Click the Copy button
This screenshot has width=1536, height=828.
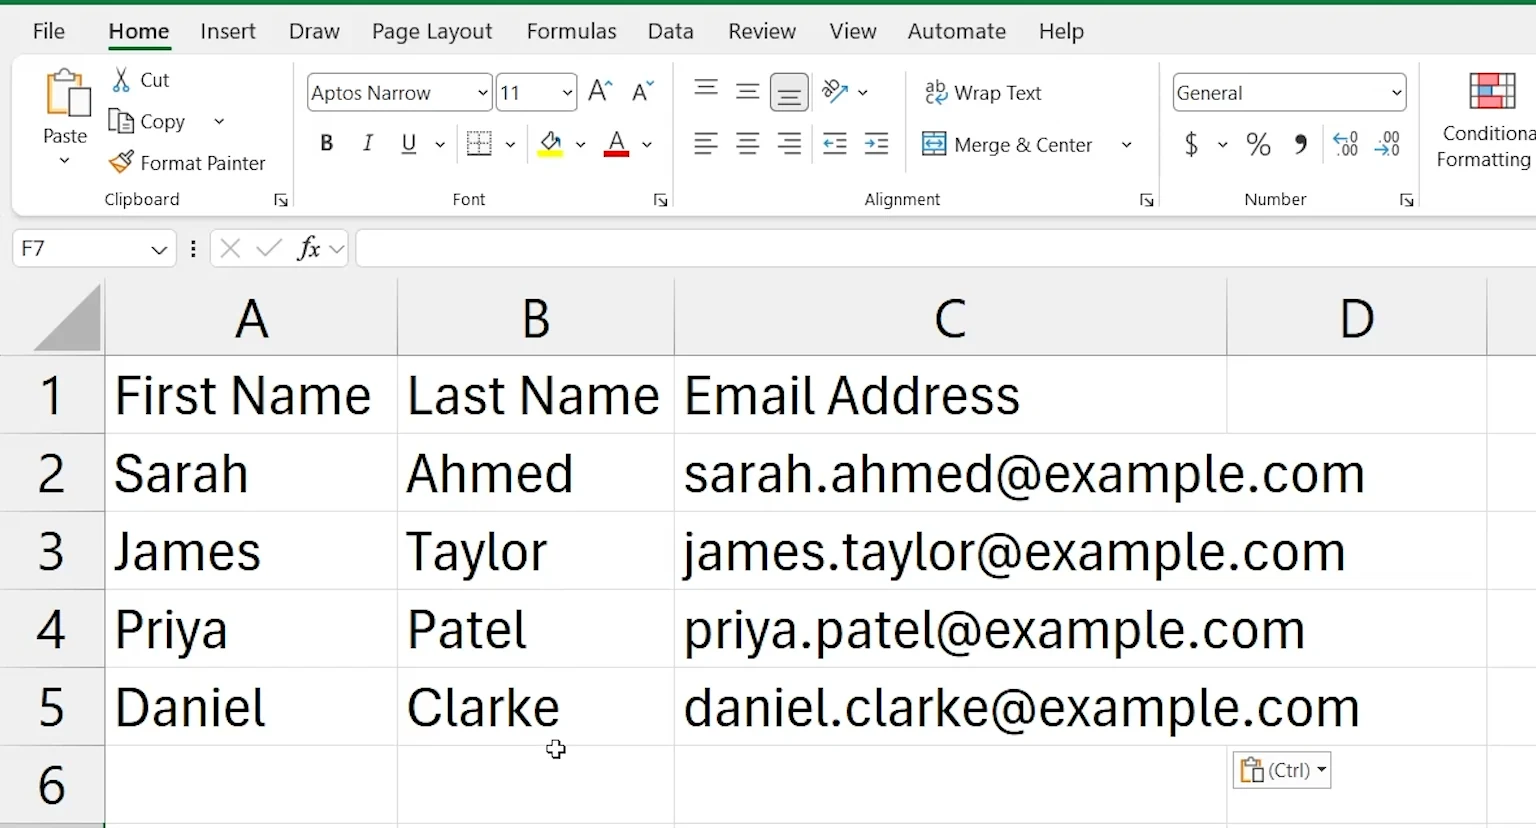148,121
